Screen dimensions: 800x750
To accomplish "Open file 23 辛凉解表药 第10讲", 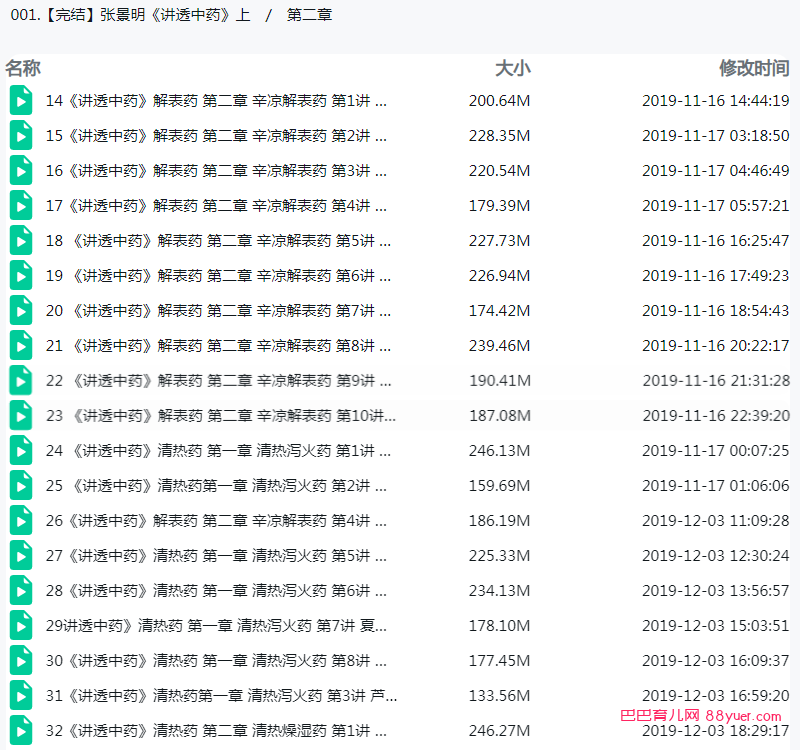I will [x=220, y=416].
